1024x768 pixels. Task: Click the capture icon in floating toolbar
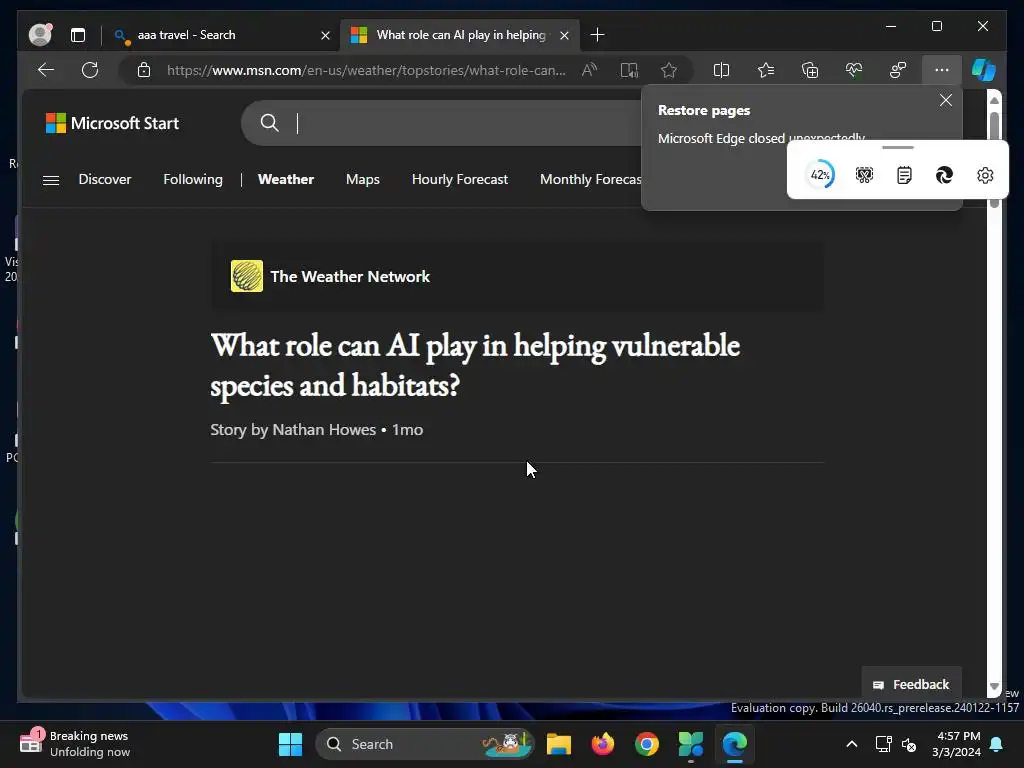(x=864, y=175)
